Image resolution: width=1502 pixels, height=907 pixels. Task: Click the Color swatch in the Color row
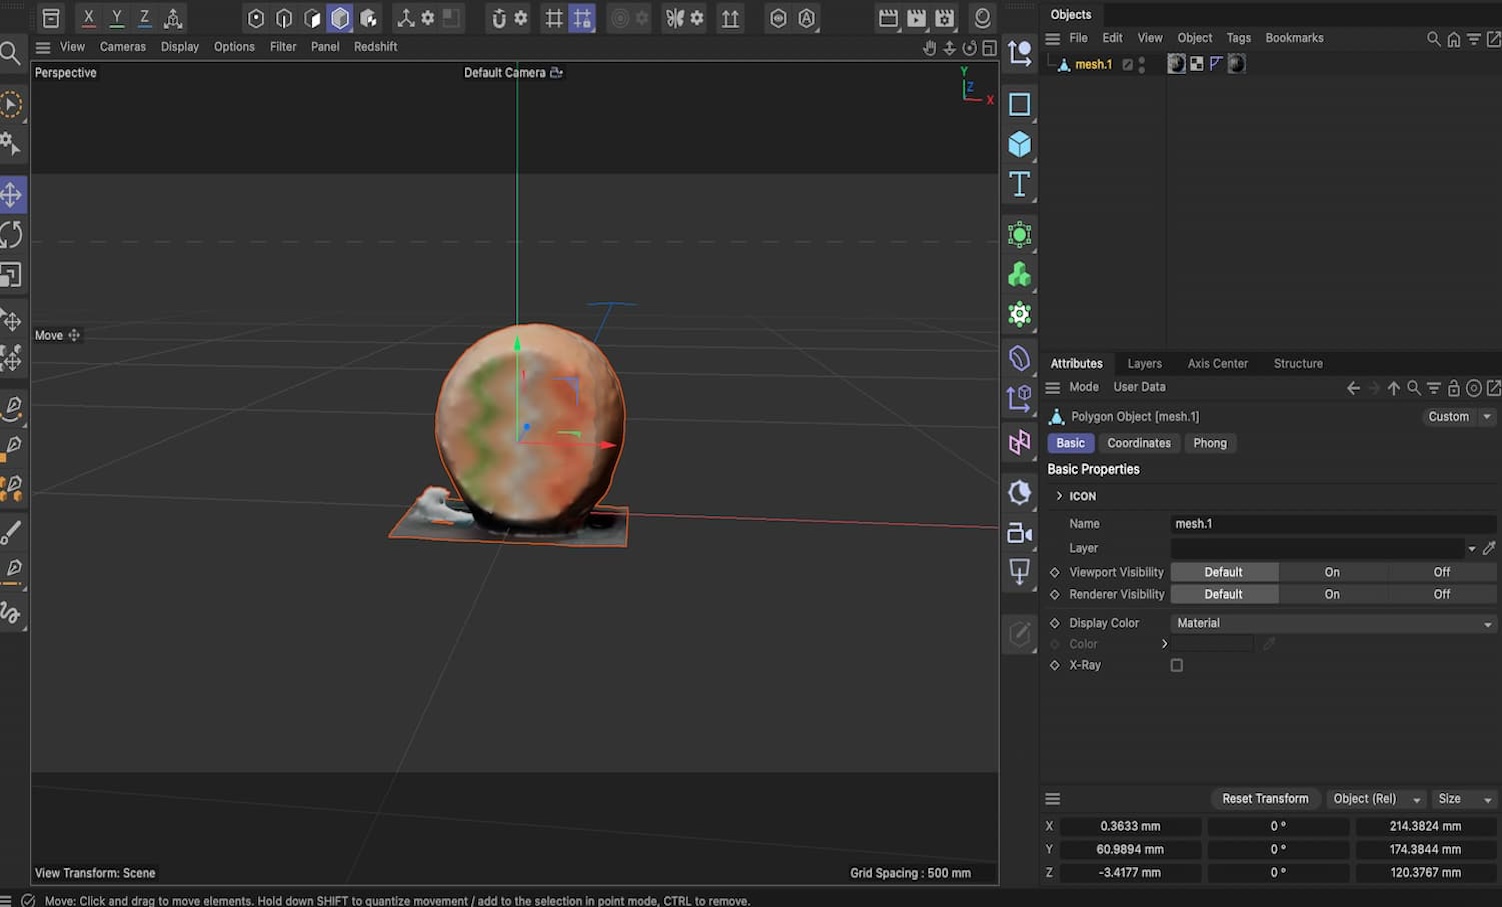click(x=1210, y=643)
